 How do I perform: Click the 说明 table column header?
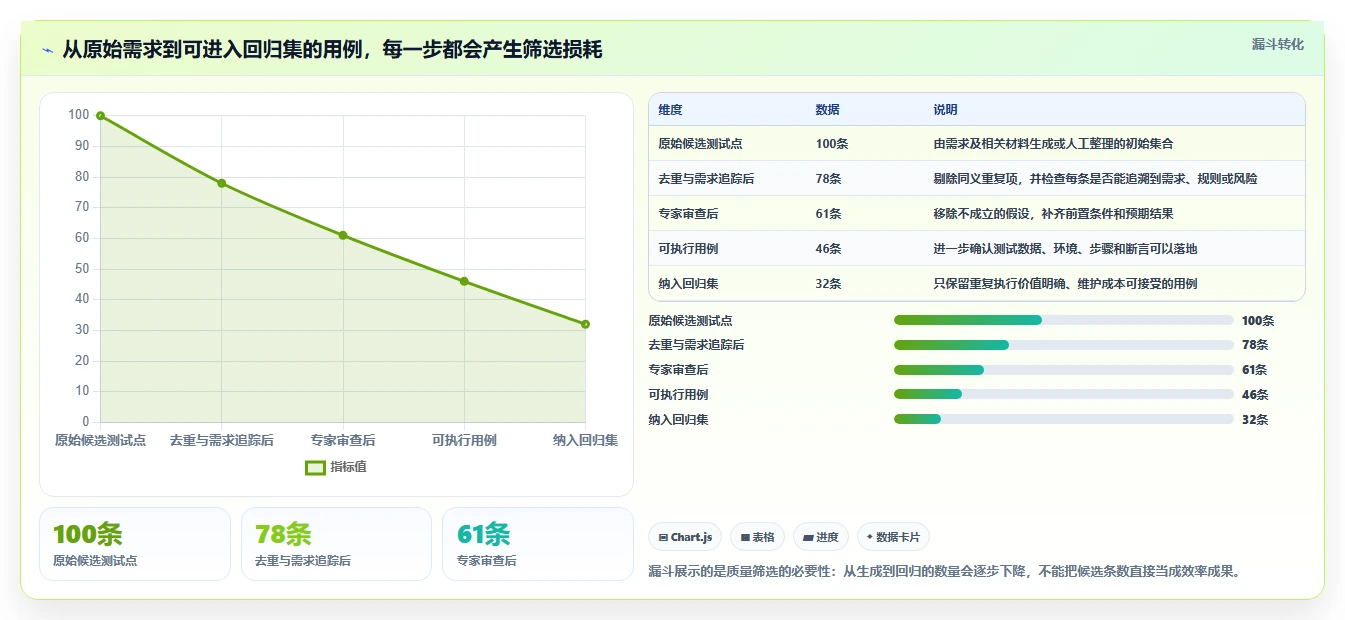(945, 110)
